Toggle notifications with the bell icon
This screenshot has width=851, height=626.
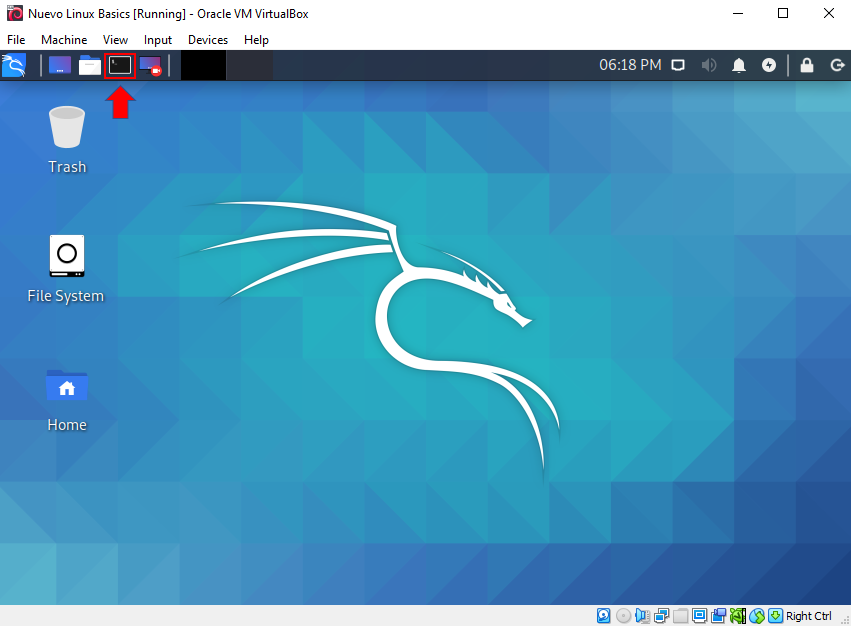[x=738, y=65]
